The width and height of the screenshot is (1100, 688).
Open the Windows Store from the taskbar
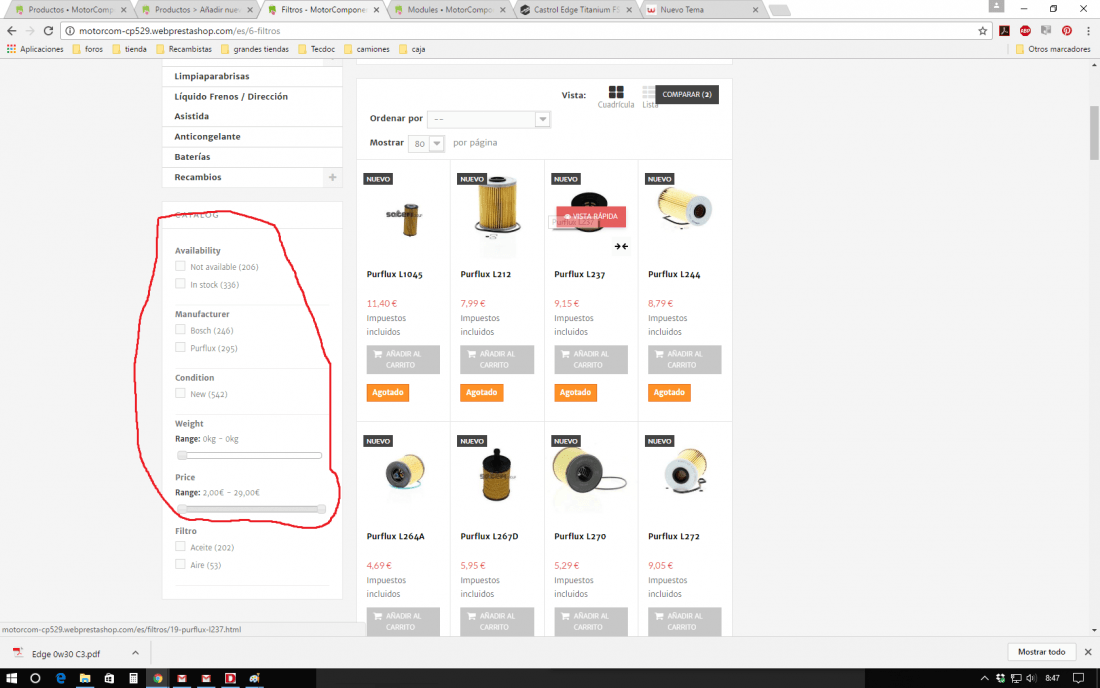point(109,678)
